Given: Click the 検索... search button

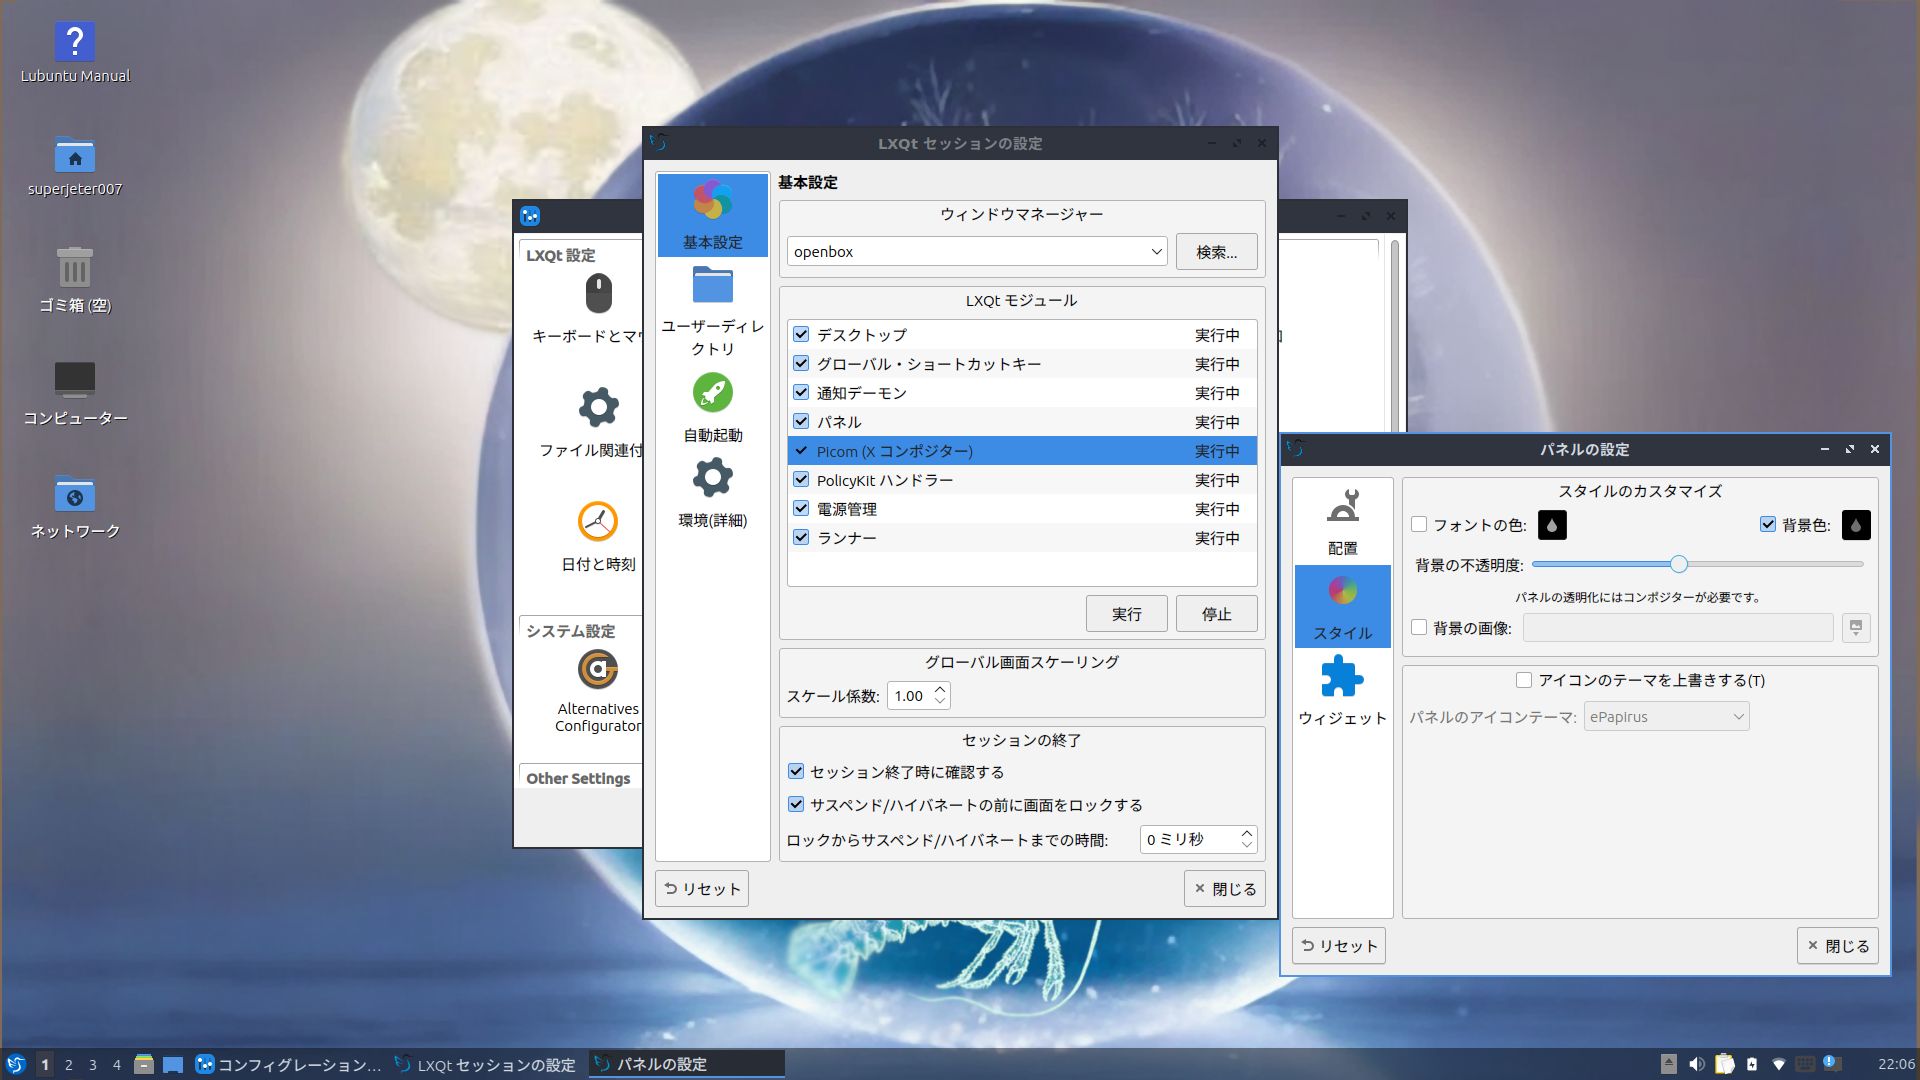Looking at the screenshot, I should [x=1216, y=252].
